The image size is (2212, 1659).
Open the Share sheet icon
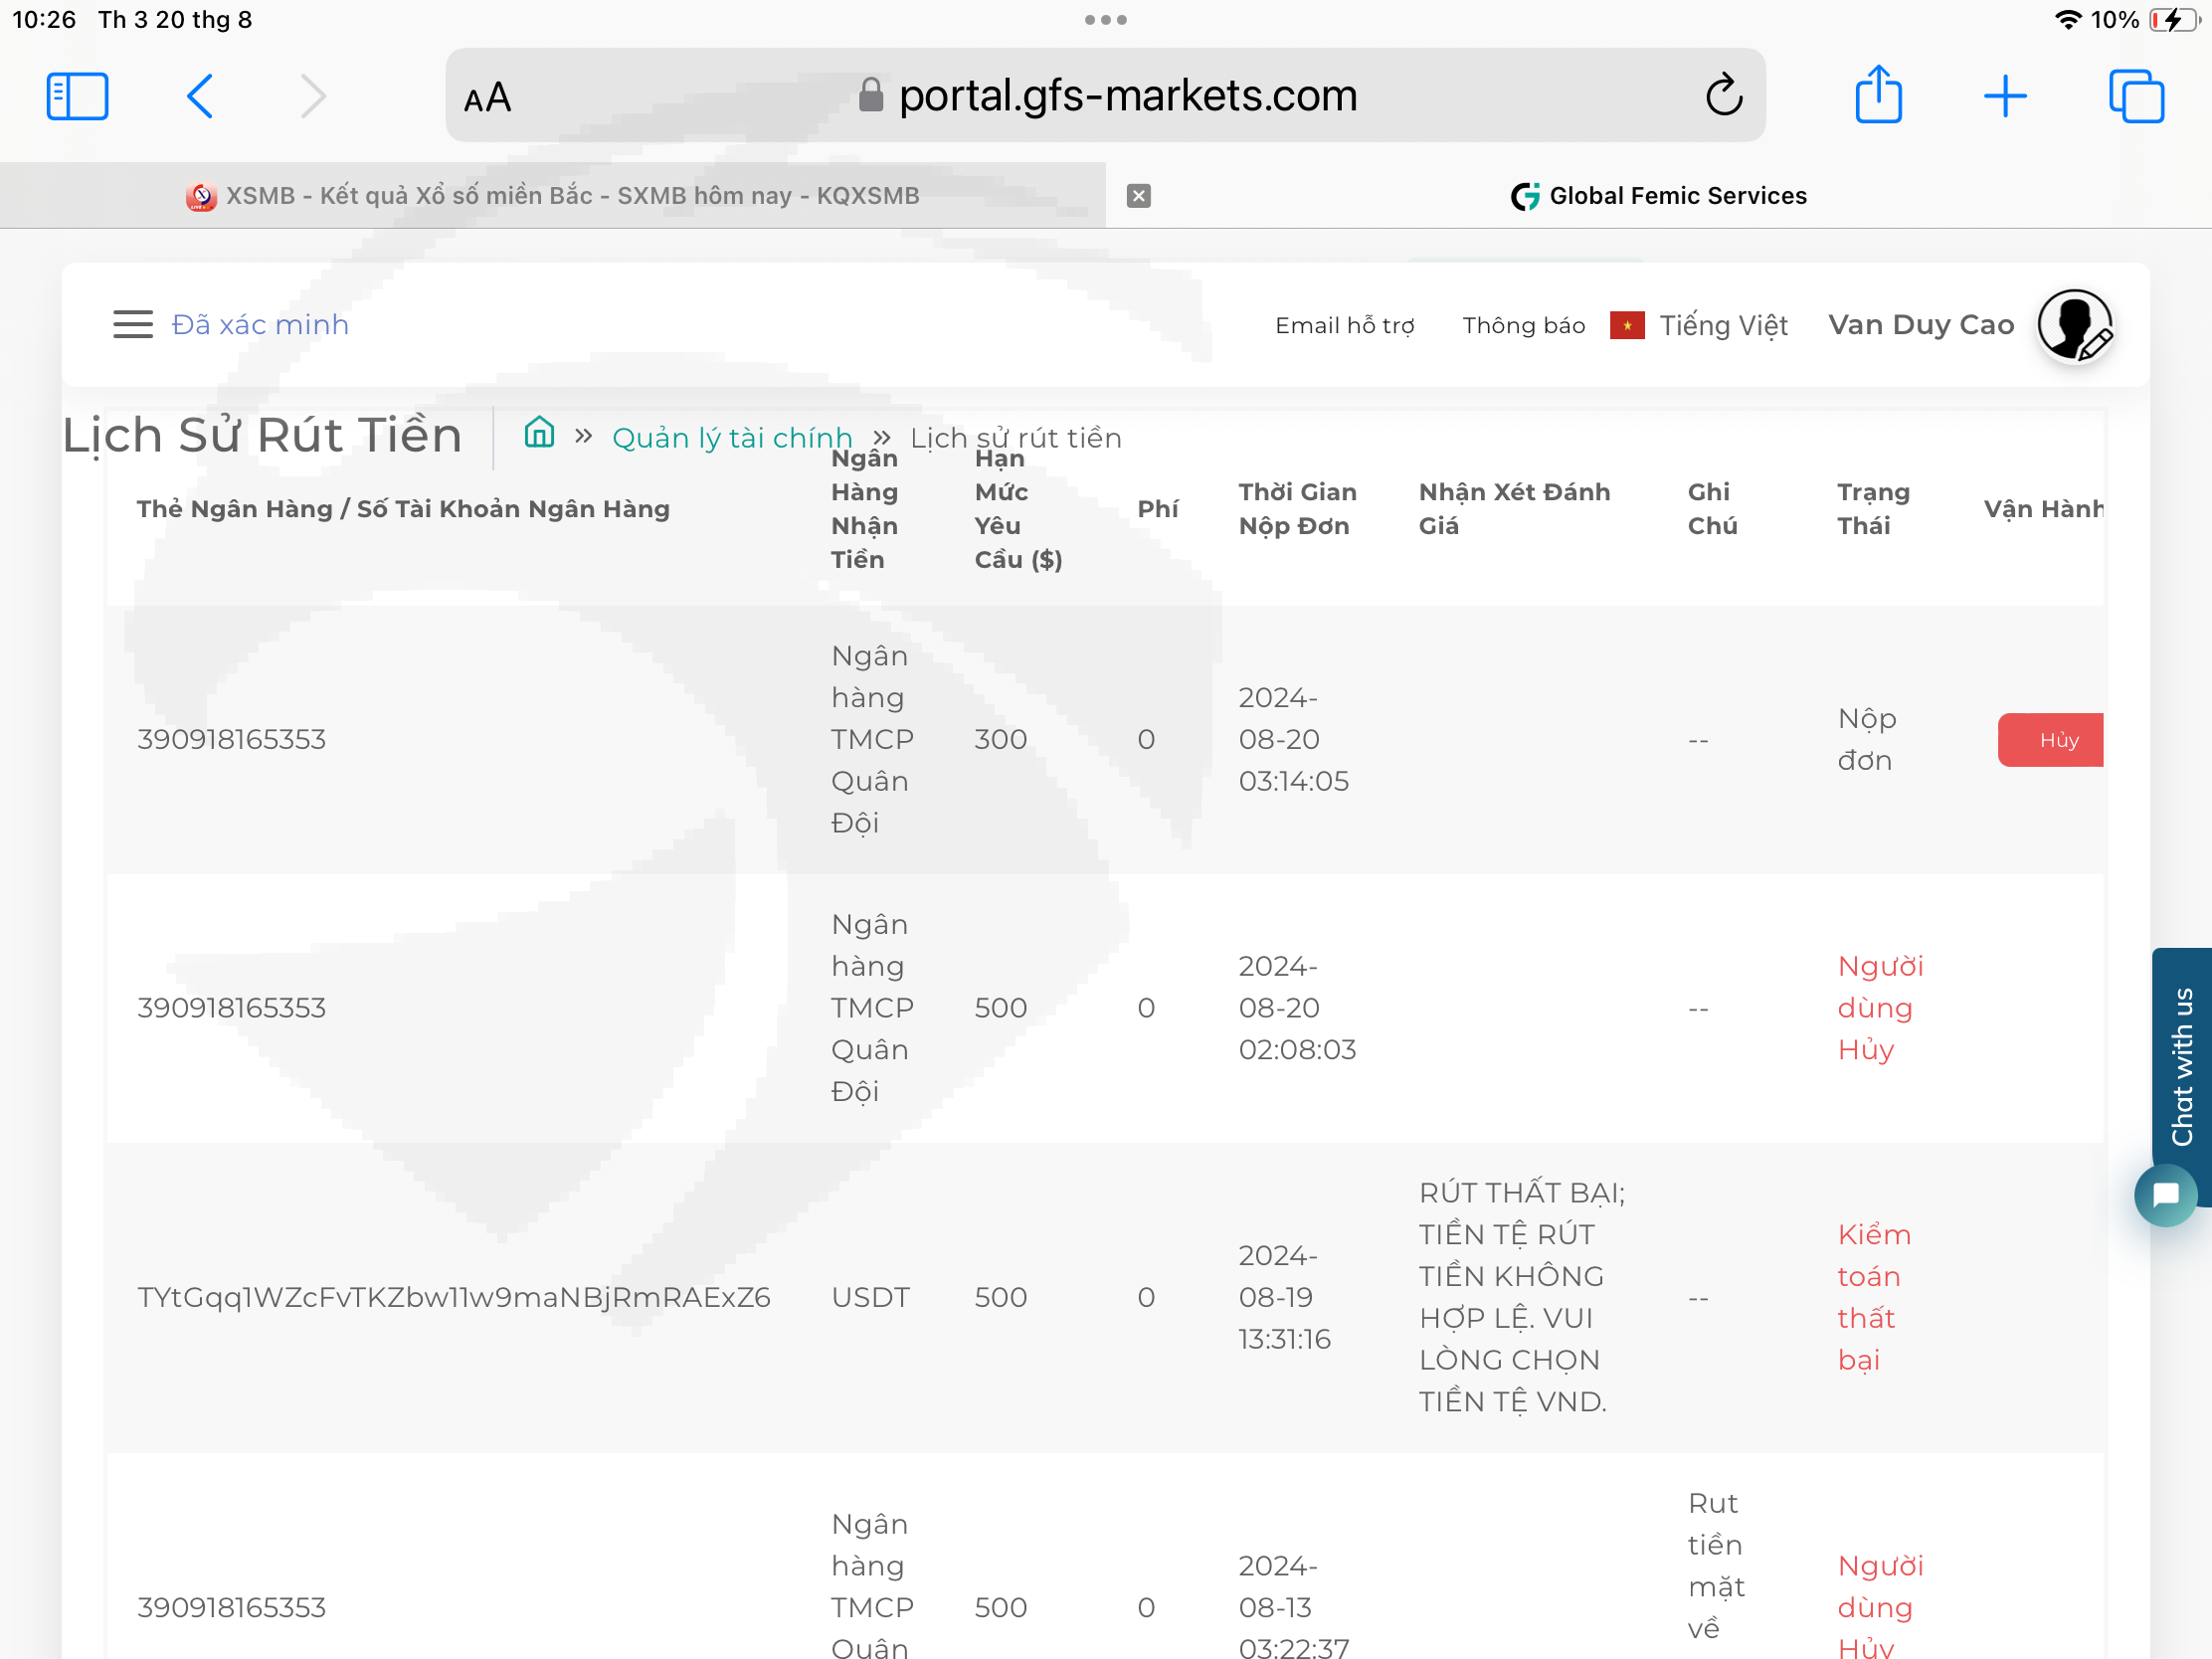[x=1877, y=95]
